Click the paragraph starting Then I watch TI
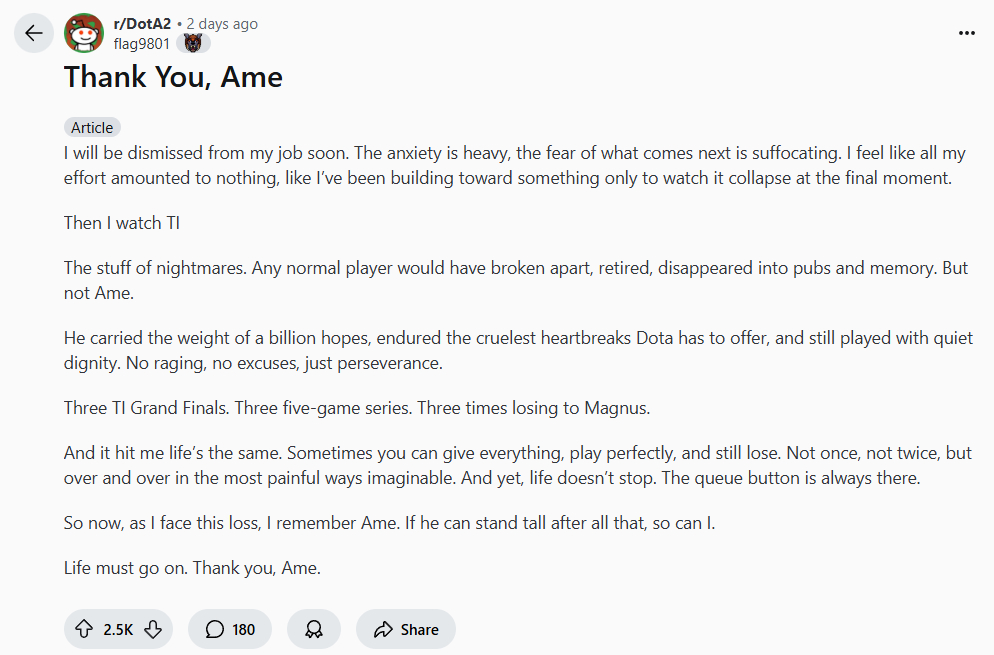Viewport: 994px width, 655px height. [122, 223]
